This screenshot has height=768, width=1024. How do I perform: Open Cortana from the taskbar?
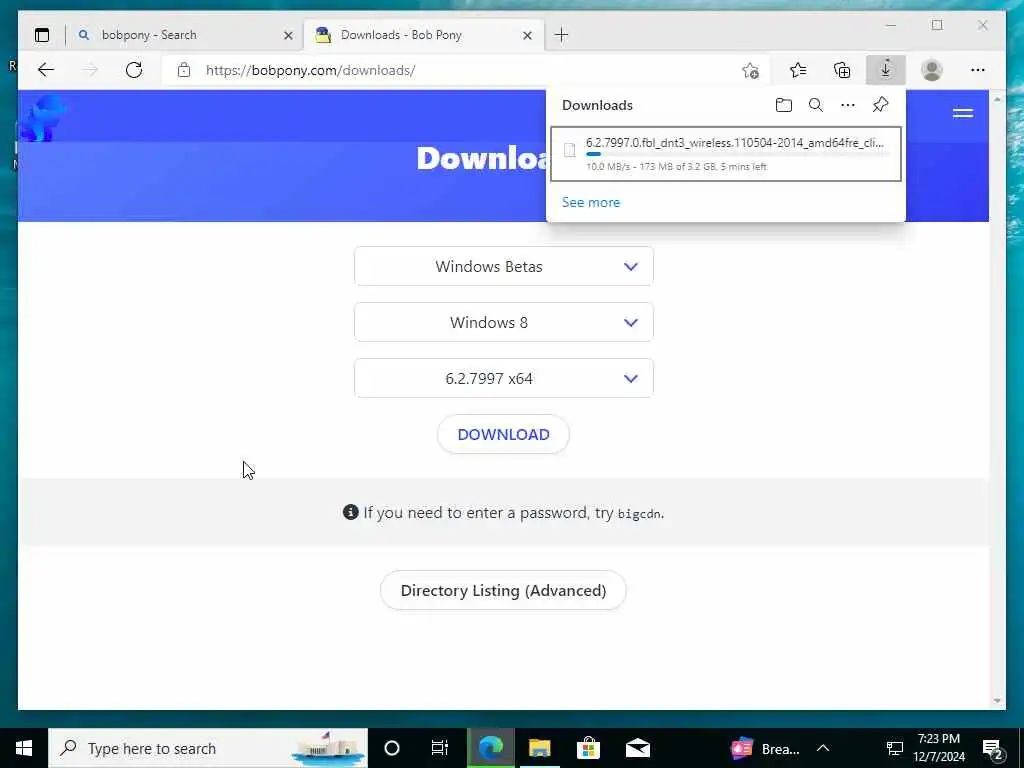click(392, 748)
